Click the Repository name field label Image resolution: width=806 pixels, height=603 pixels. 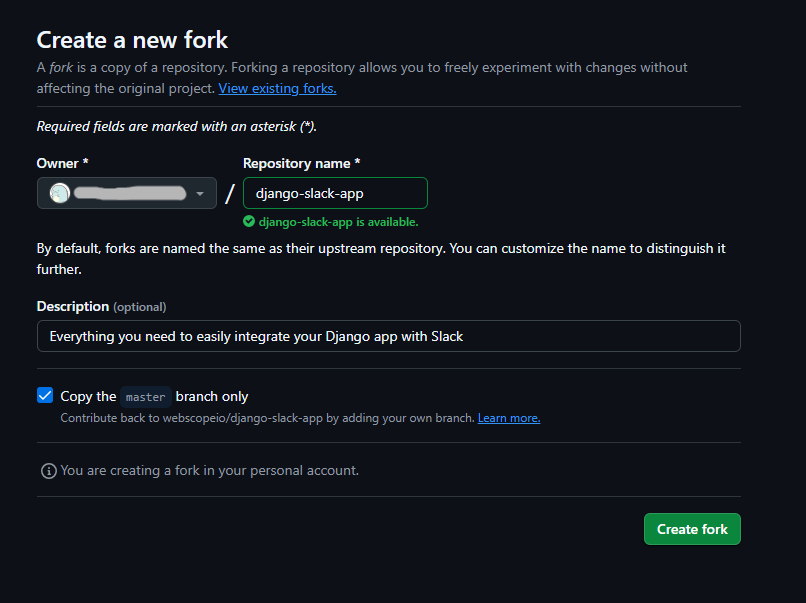pyautogui.click(x=301, y=163)
